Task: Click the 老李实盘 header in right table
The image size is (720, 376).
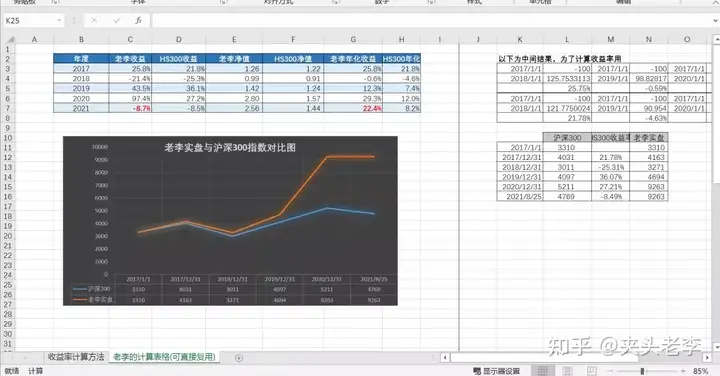Action: [649, 137]
